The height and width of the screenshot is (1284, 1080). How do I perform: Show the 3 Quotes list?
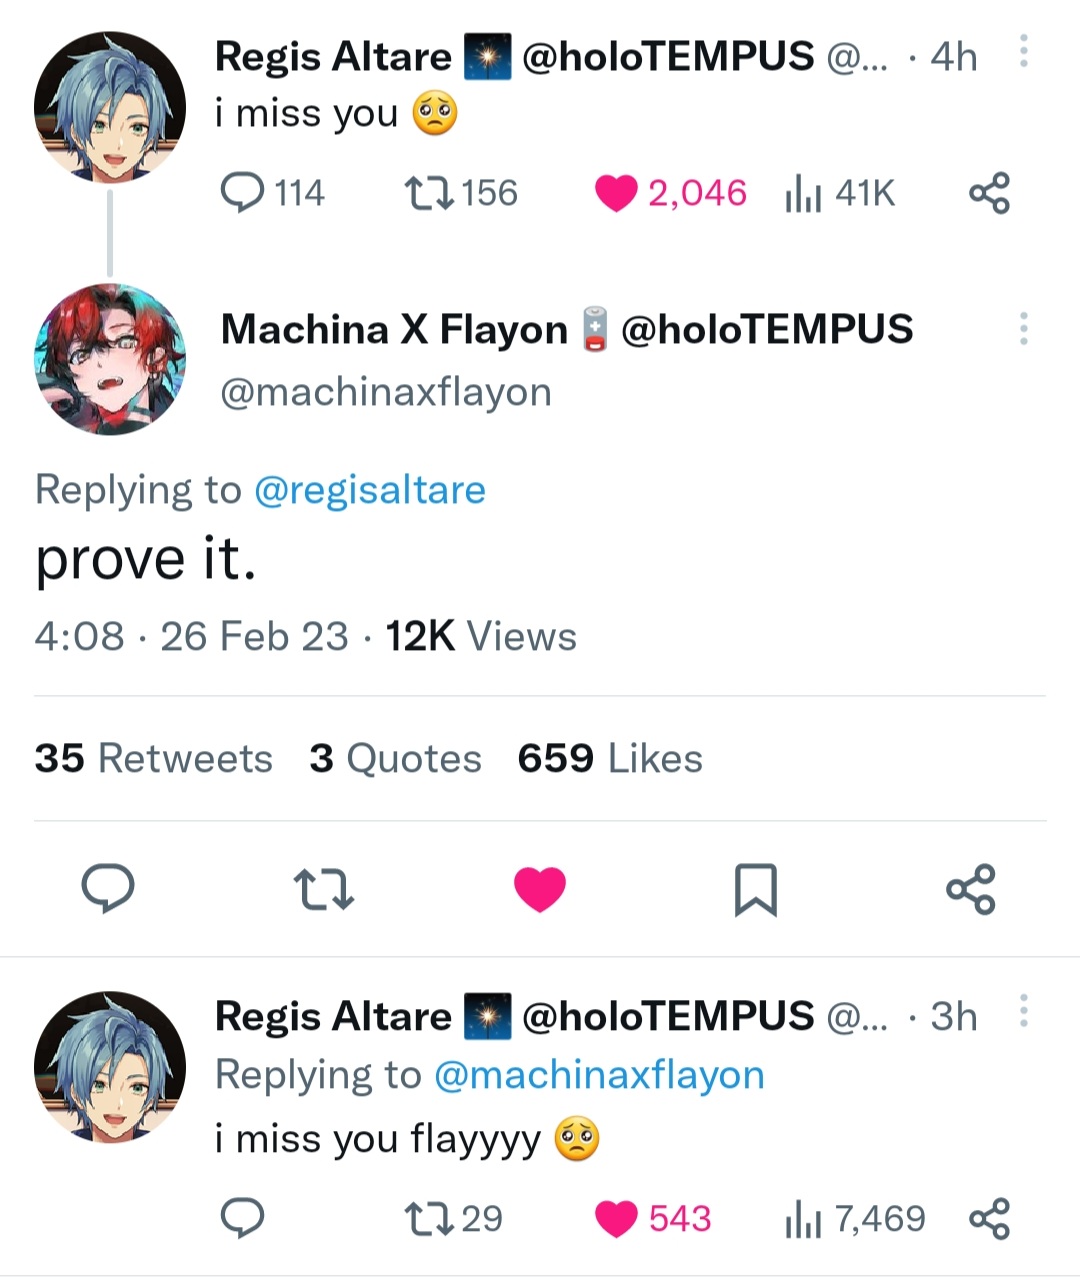(x=395, y=759)
